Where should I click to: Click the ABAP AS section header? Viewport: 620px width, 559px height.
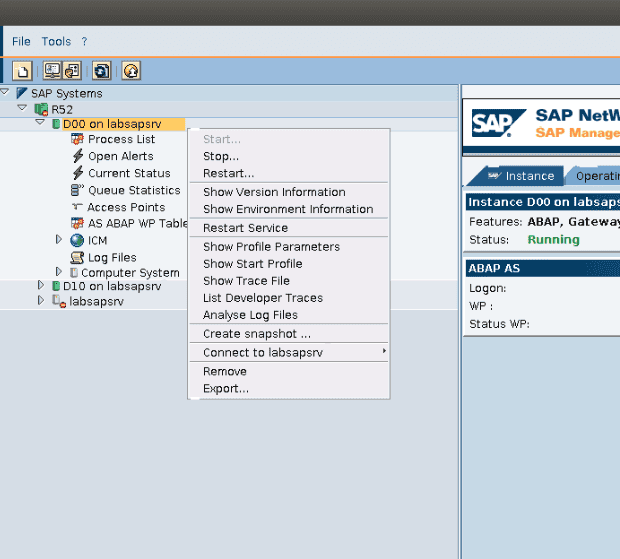(543, 268)
